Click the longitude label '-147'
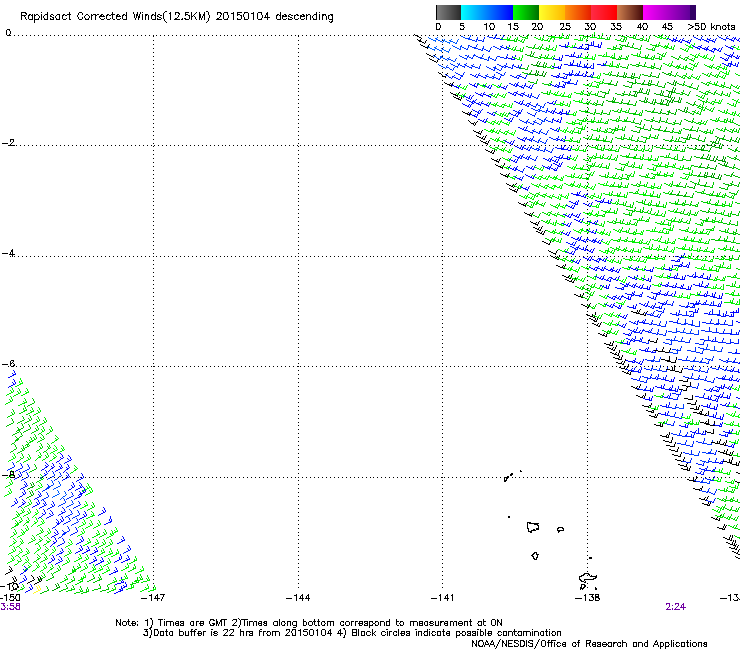This screenshot has width=740, height=650. [153, 598]
